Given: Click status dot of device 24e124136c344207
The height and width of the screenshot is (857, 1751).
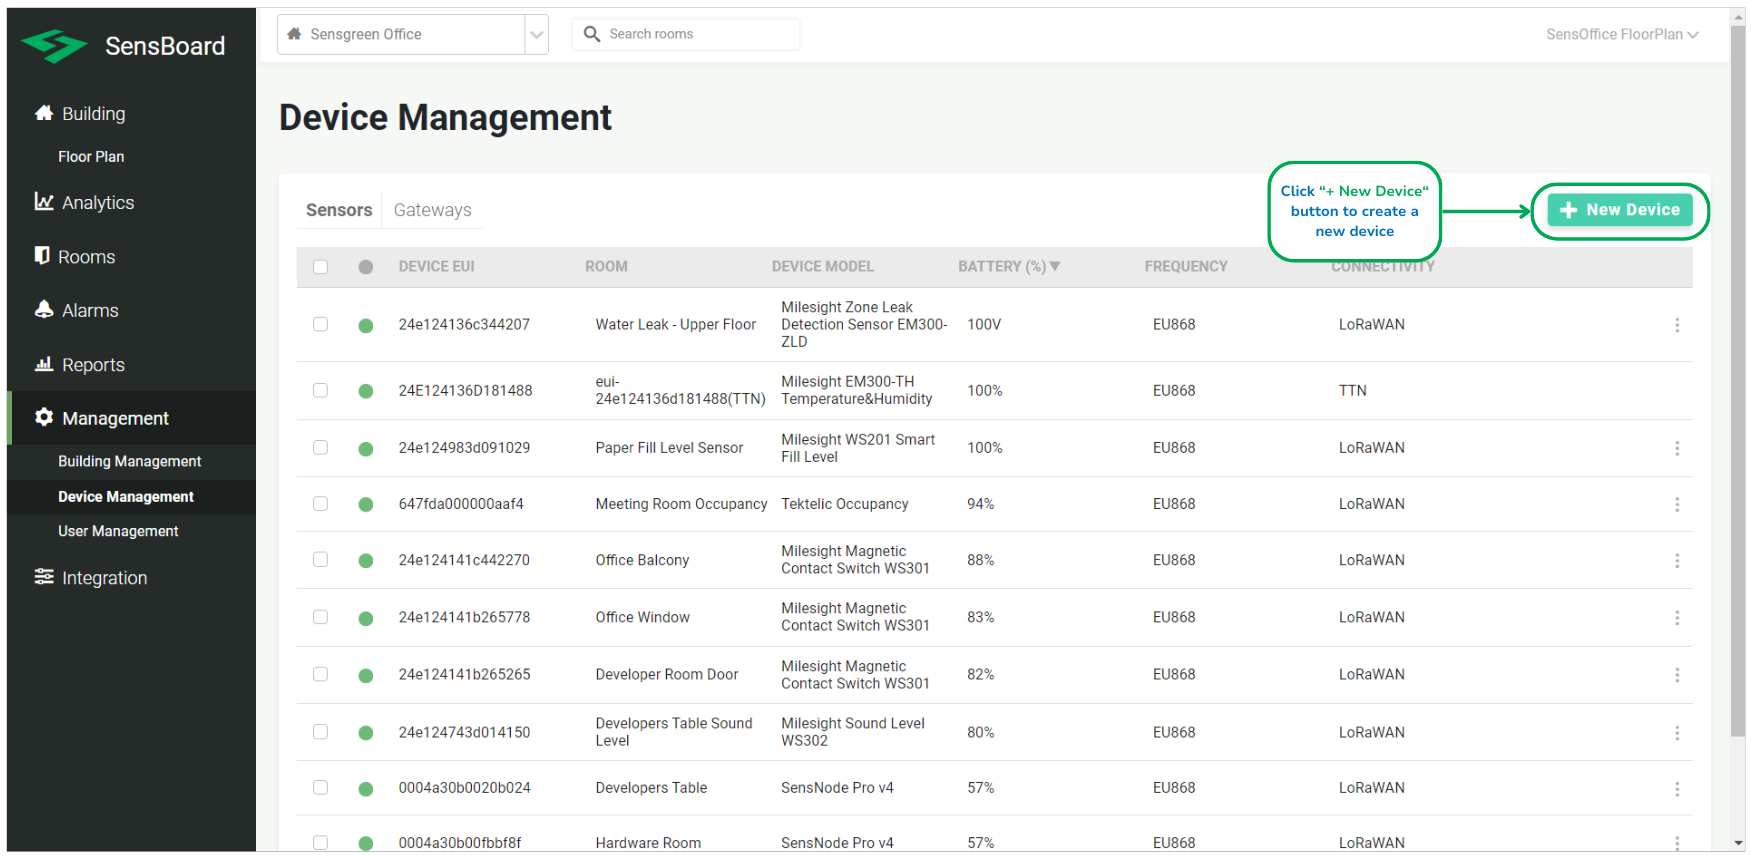Looking at the screenshot, I should pyautogui.click(x=366, y=325).
